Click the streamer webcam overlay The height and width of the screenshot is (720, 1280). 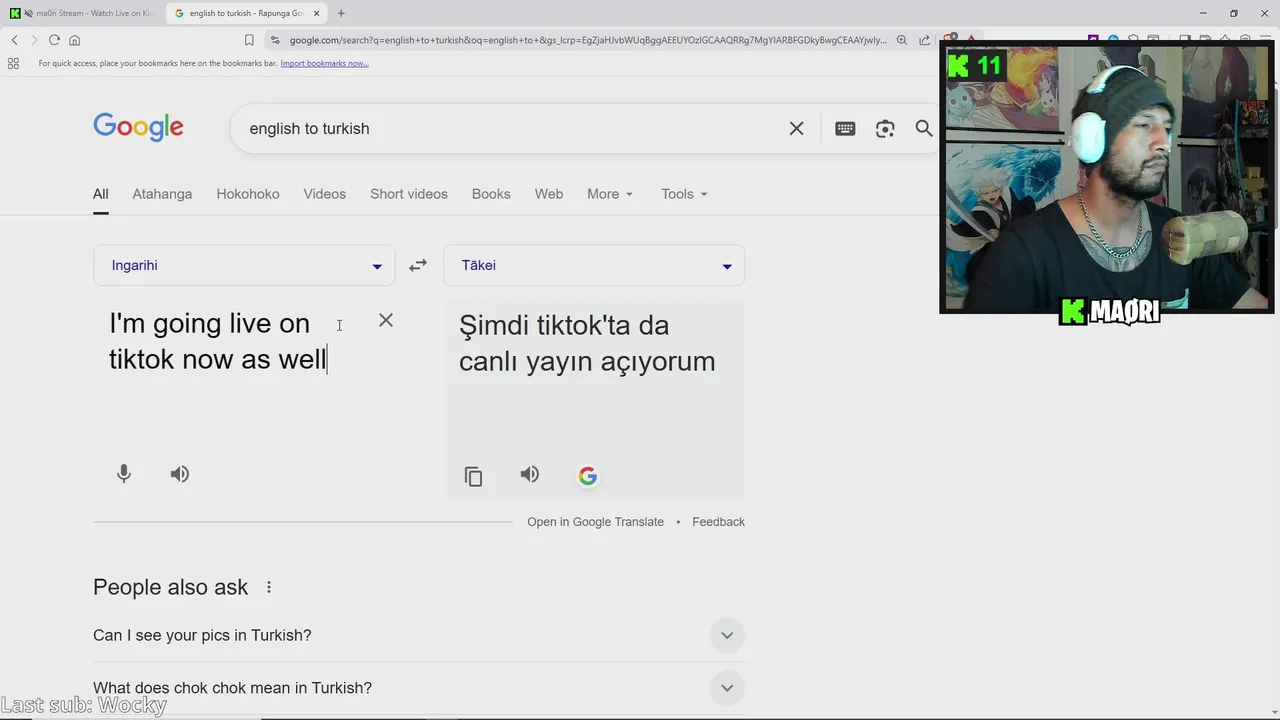tap(1106, 178)
